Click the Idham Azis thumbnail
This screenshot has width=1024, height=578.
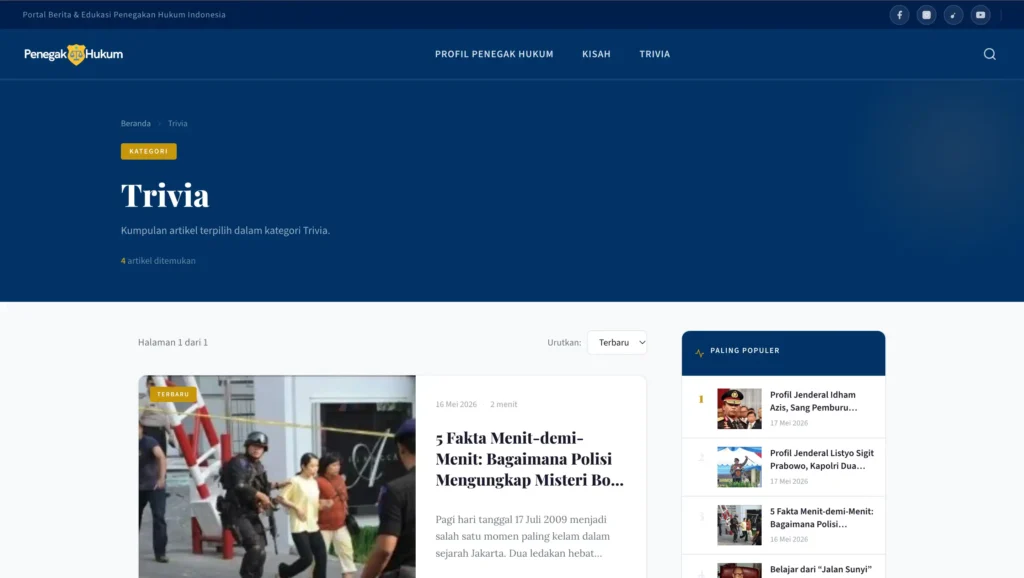pyautogui.click(x=739, y=409)
